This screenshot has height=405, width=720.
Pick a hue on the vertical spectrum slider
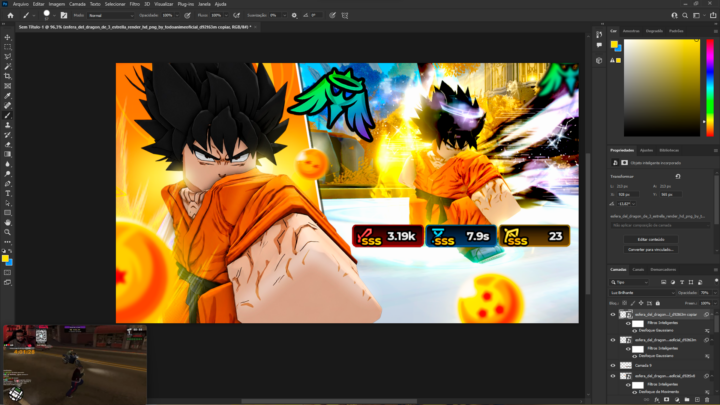click(710, 88)
